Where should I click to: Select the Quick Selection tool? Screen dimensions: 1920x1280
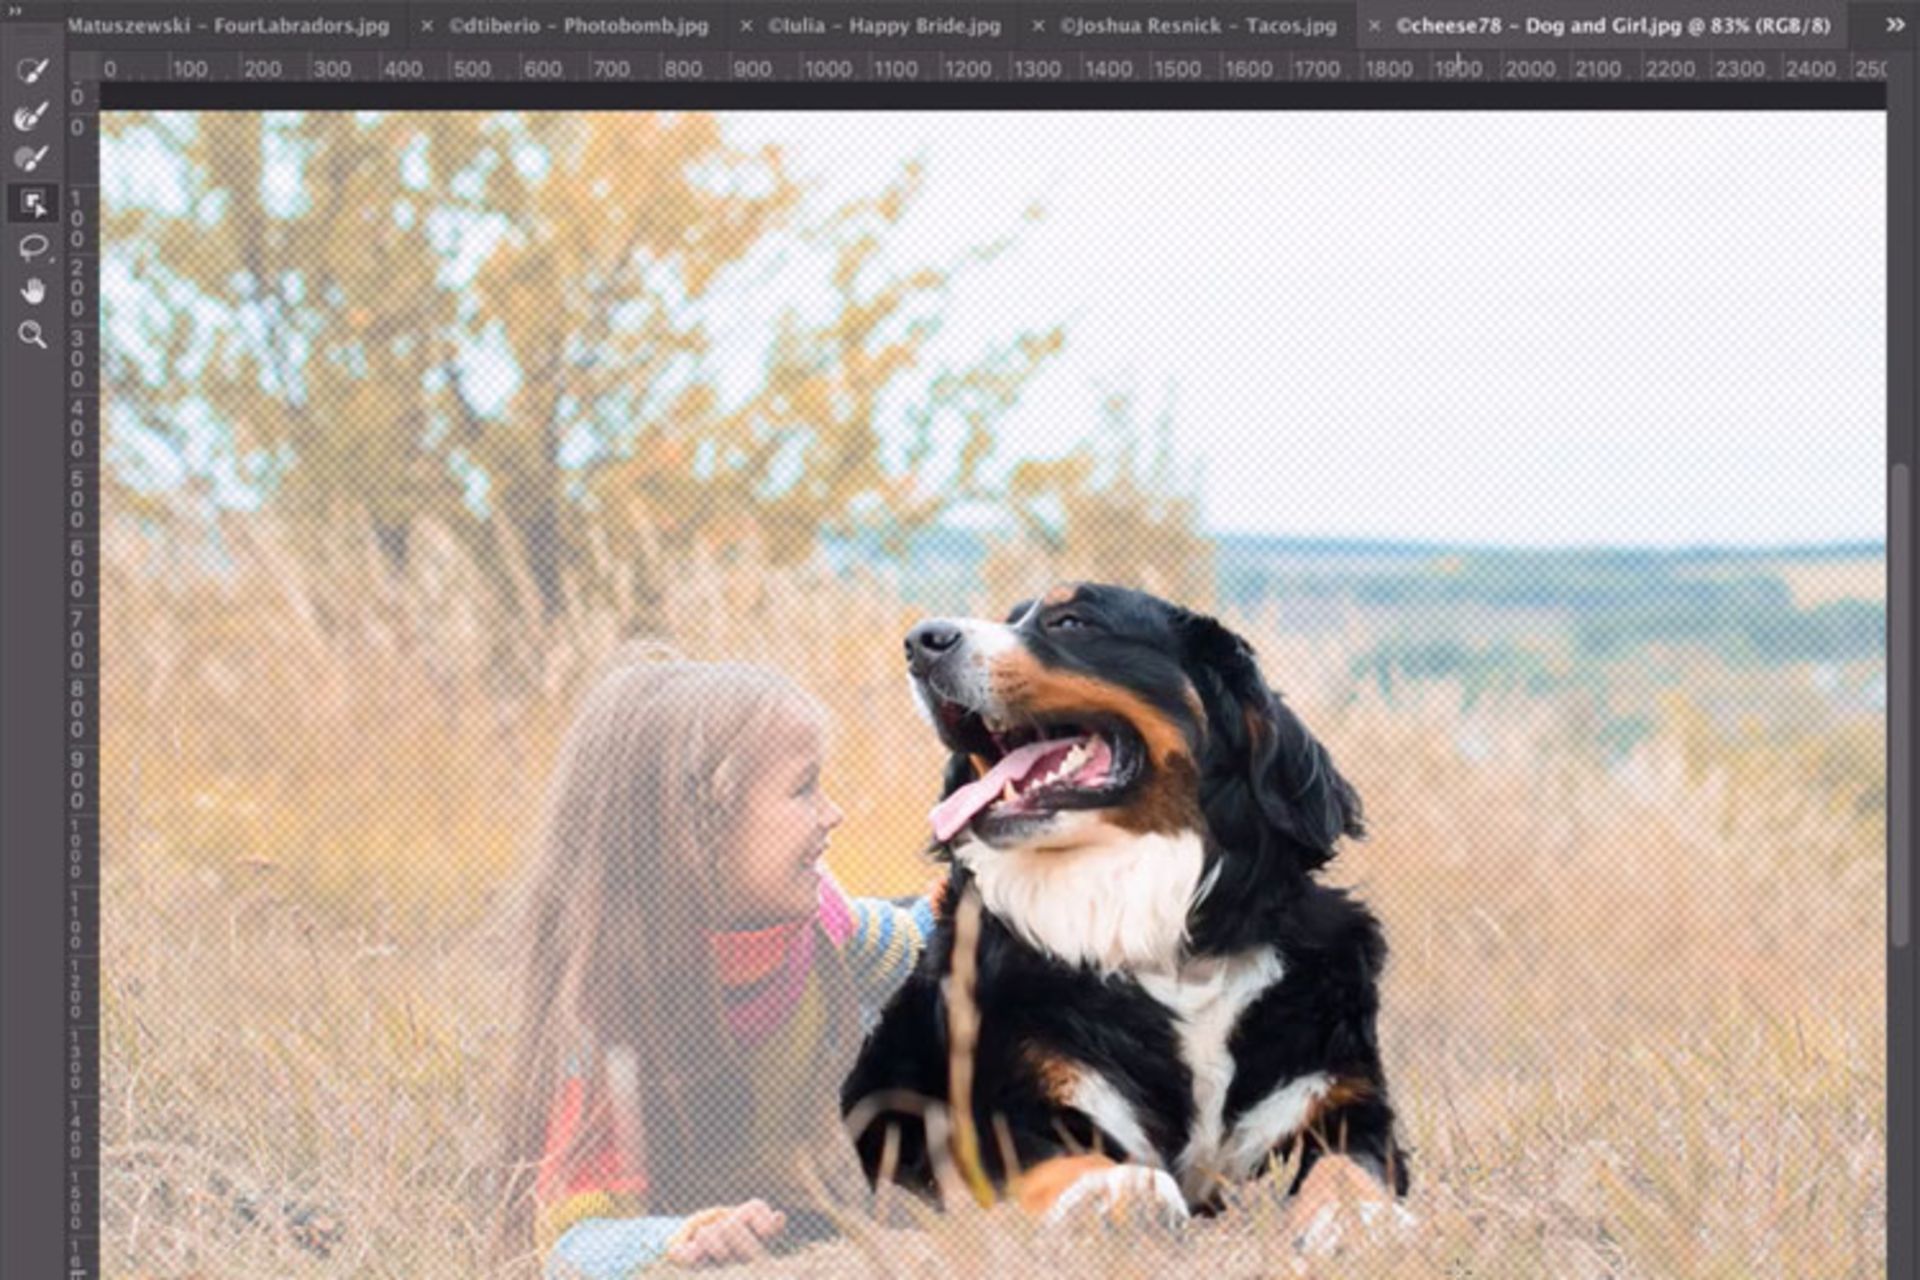[32, 72]
